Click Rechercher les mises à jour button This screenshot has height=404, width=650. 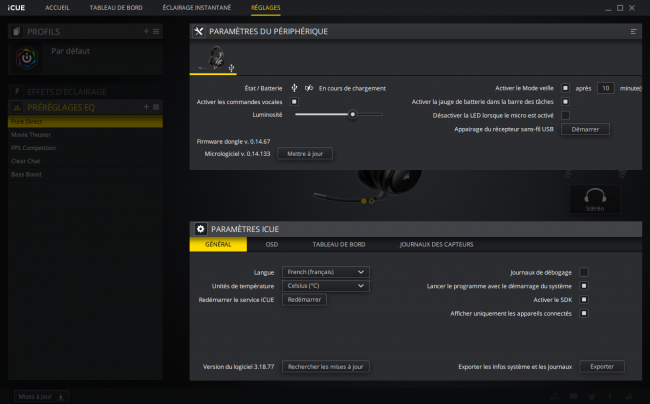pyautogui.click(x=325, y=367)
